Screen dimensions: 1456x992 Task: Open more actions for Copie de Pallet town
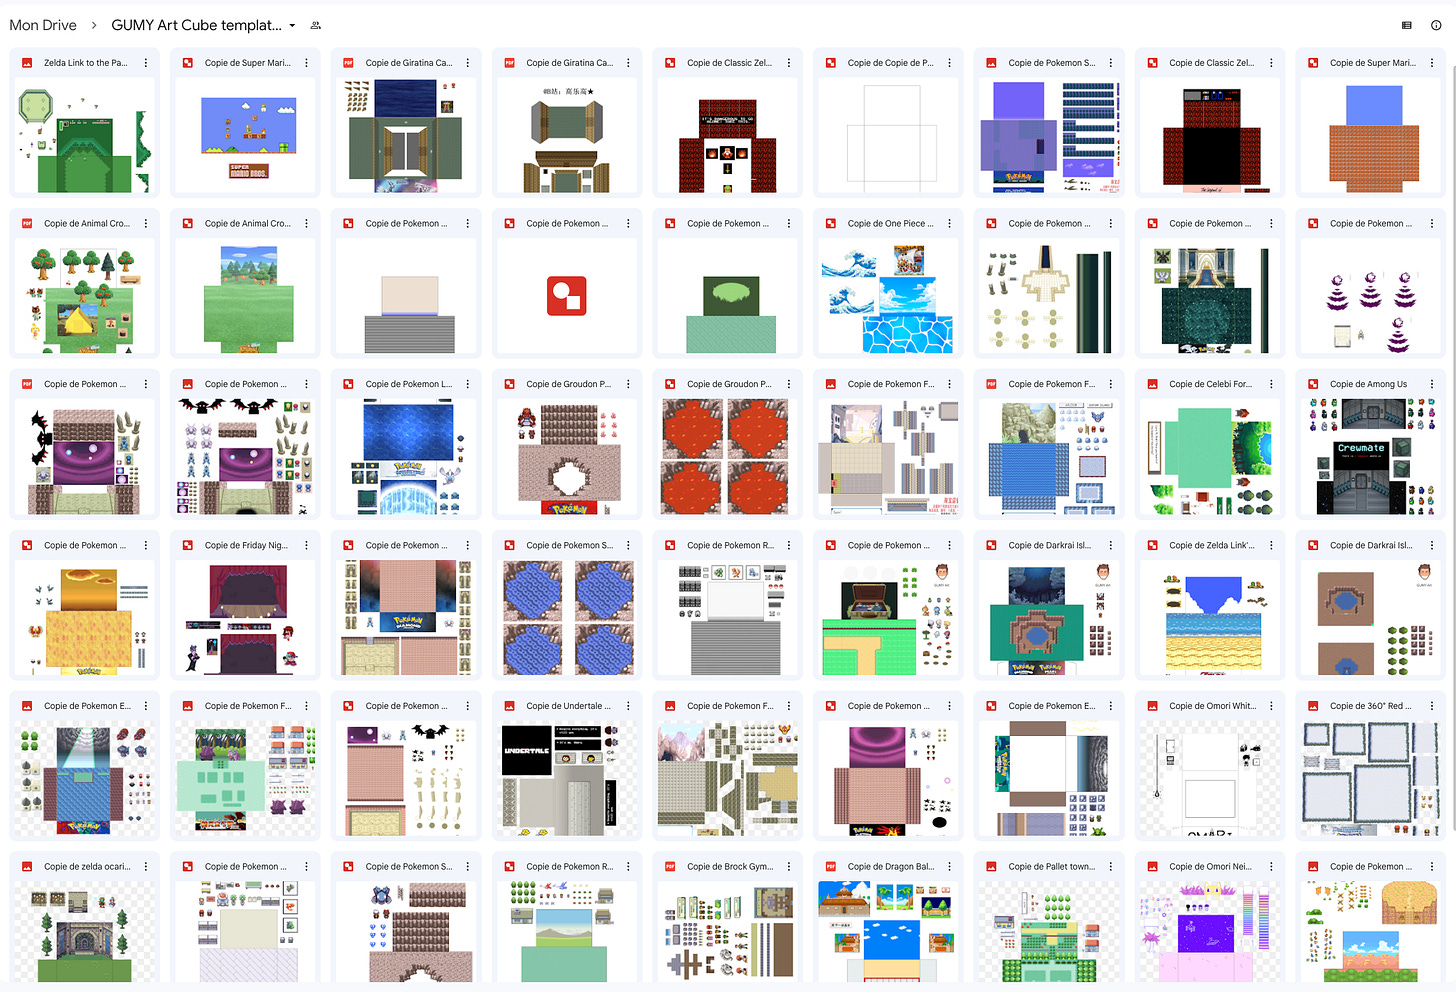(x=1111, y=867)
